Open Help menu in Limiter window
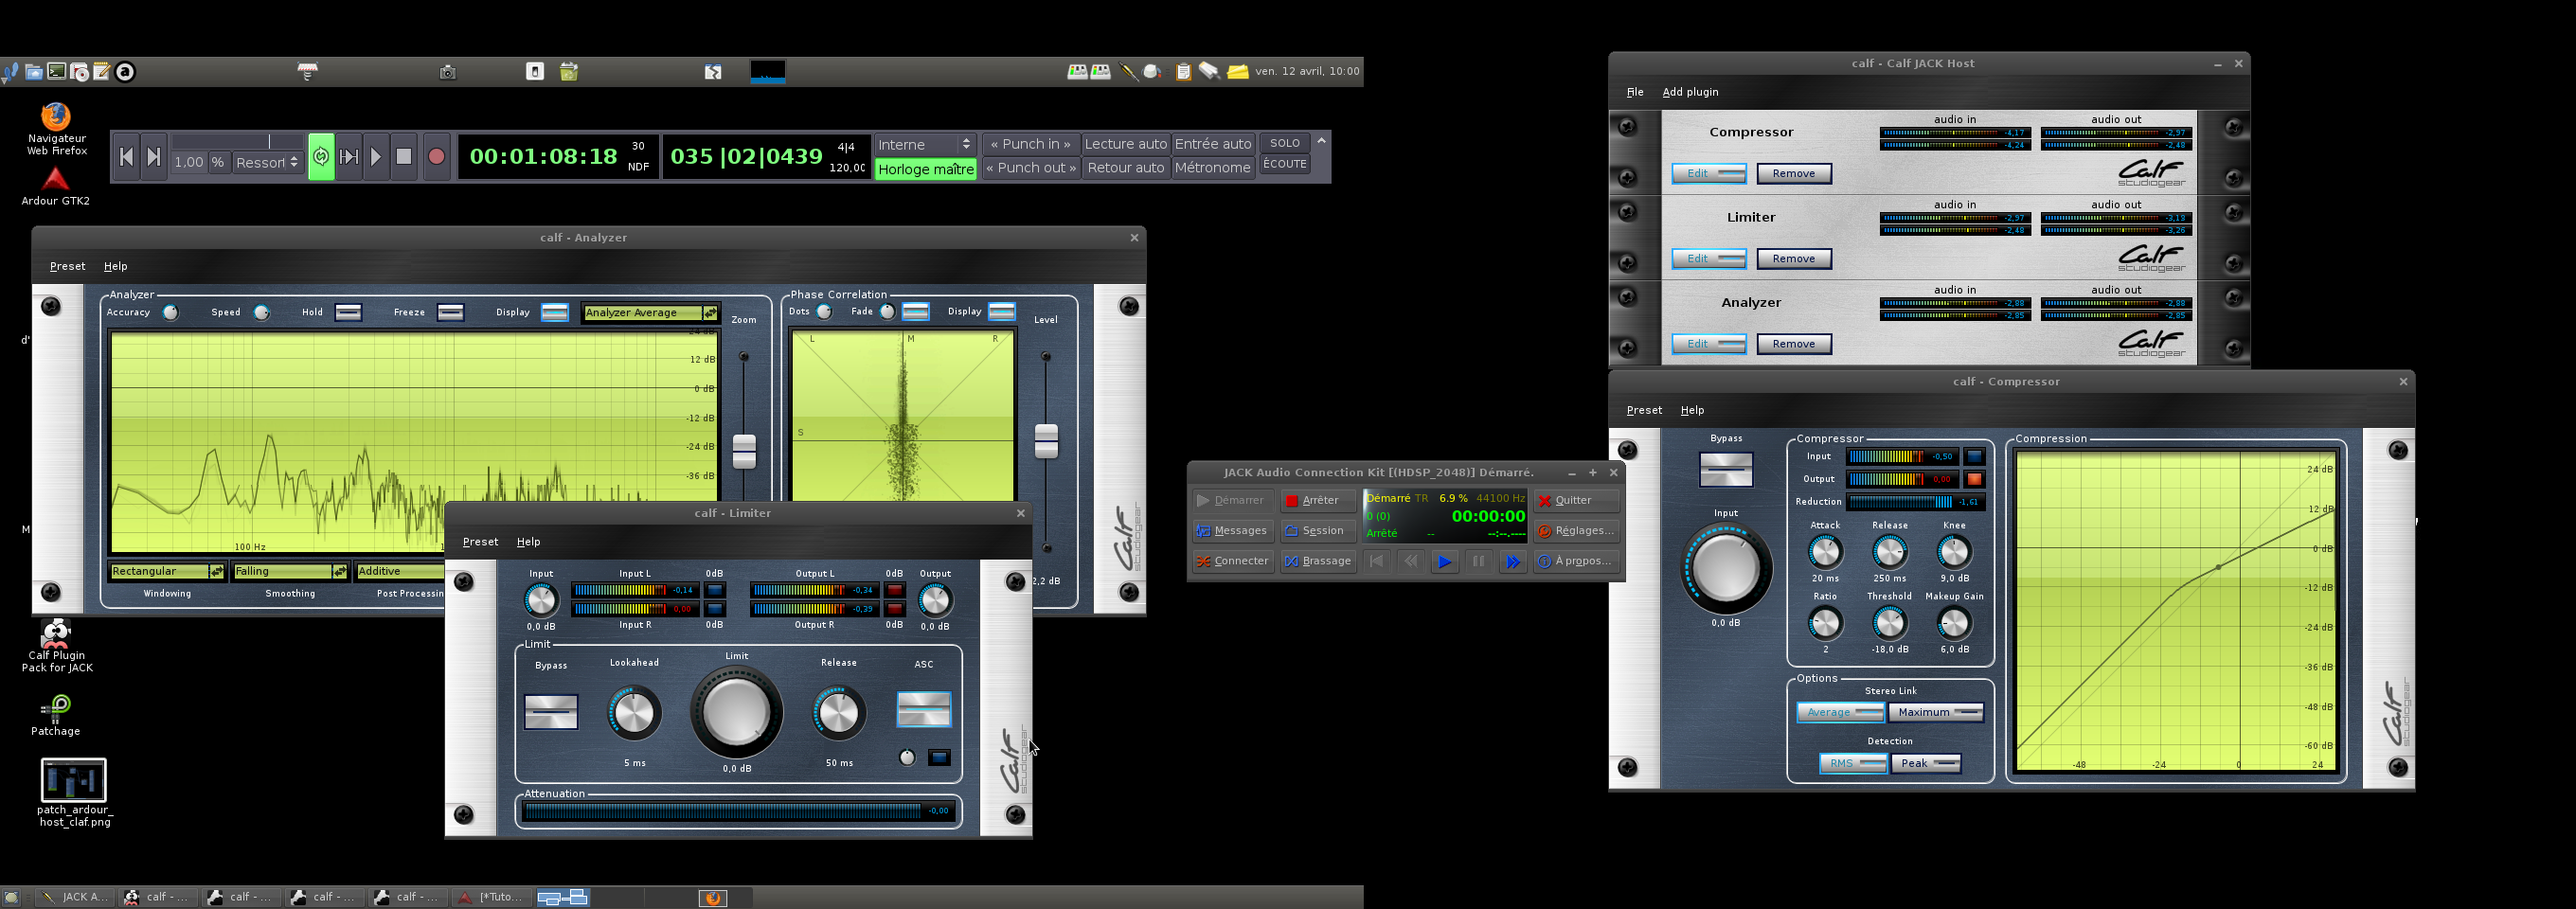 (x=528, y=542)
